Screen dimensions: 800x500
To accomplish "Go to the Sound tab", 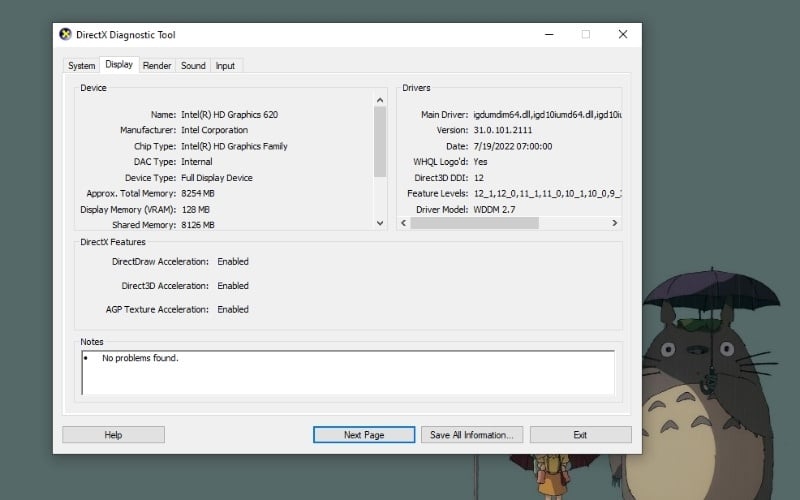I will point(193,66).
